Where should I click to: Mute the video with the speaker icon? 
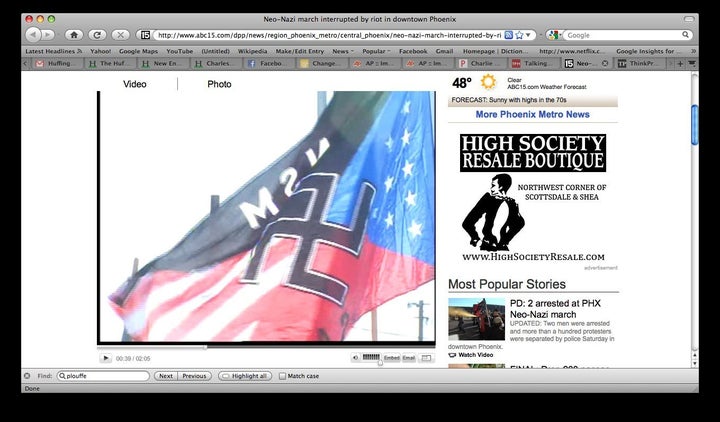355,358
